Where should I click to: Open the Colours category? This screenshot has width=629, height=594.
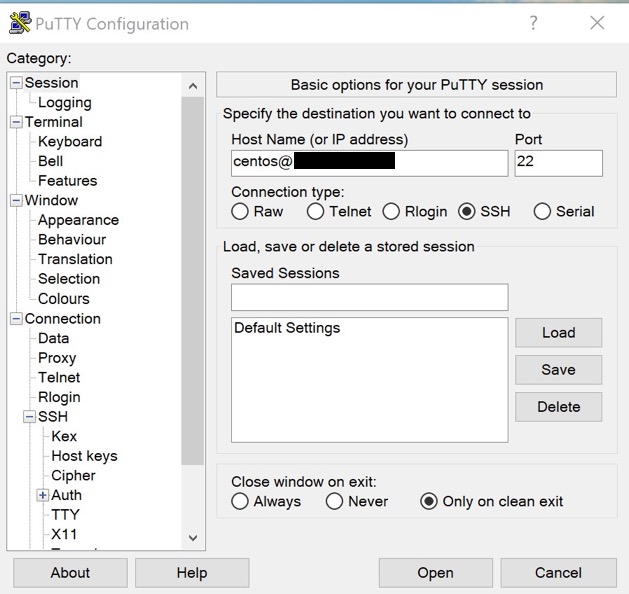(x=63, y=299)
